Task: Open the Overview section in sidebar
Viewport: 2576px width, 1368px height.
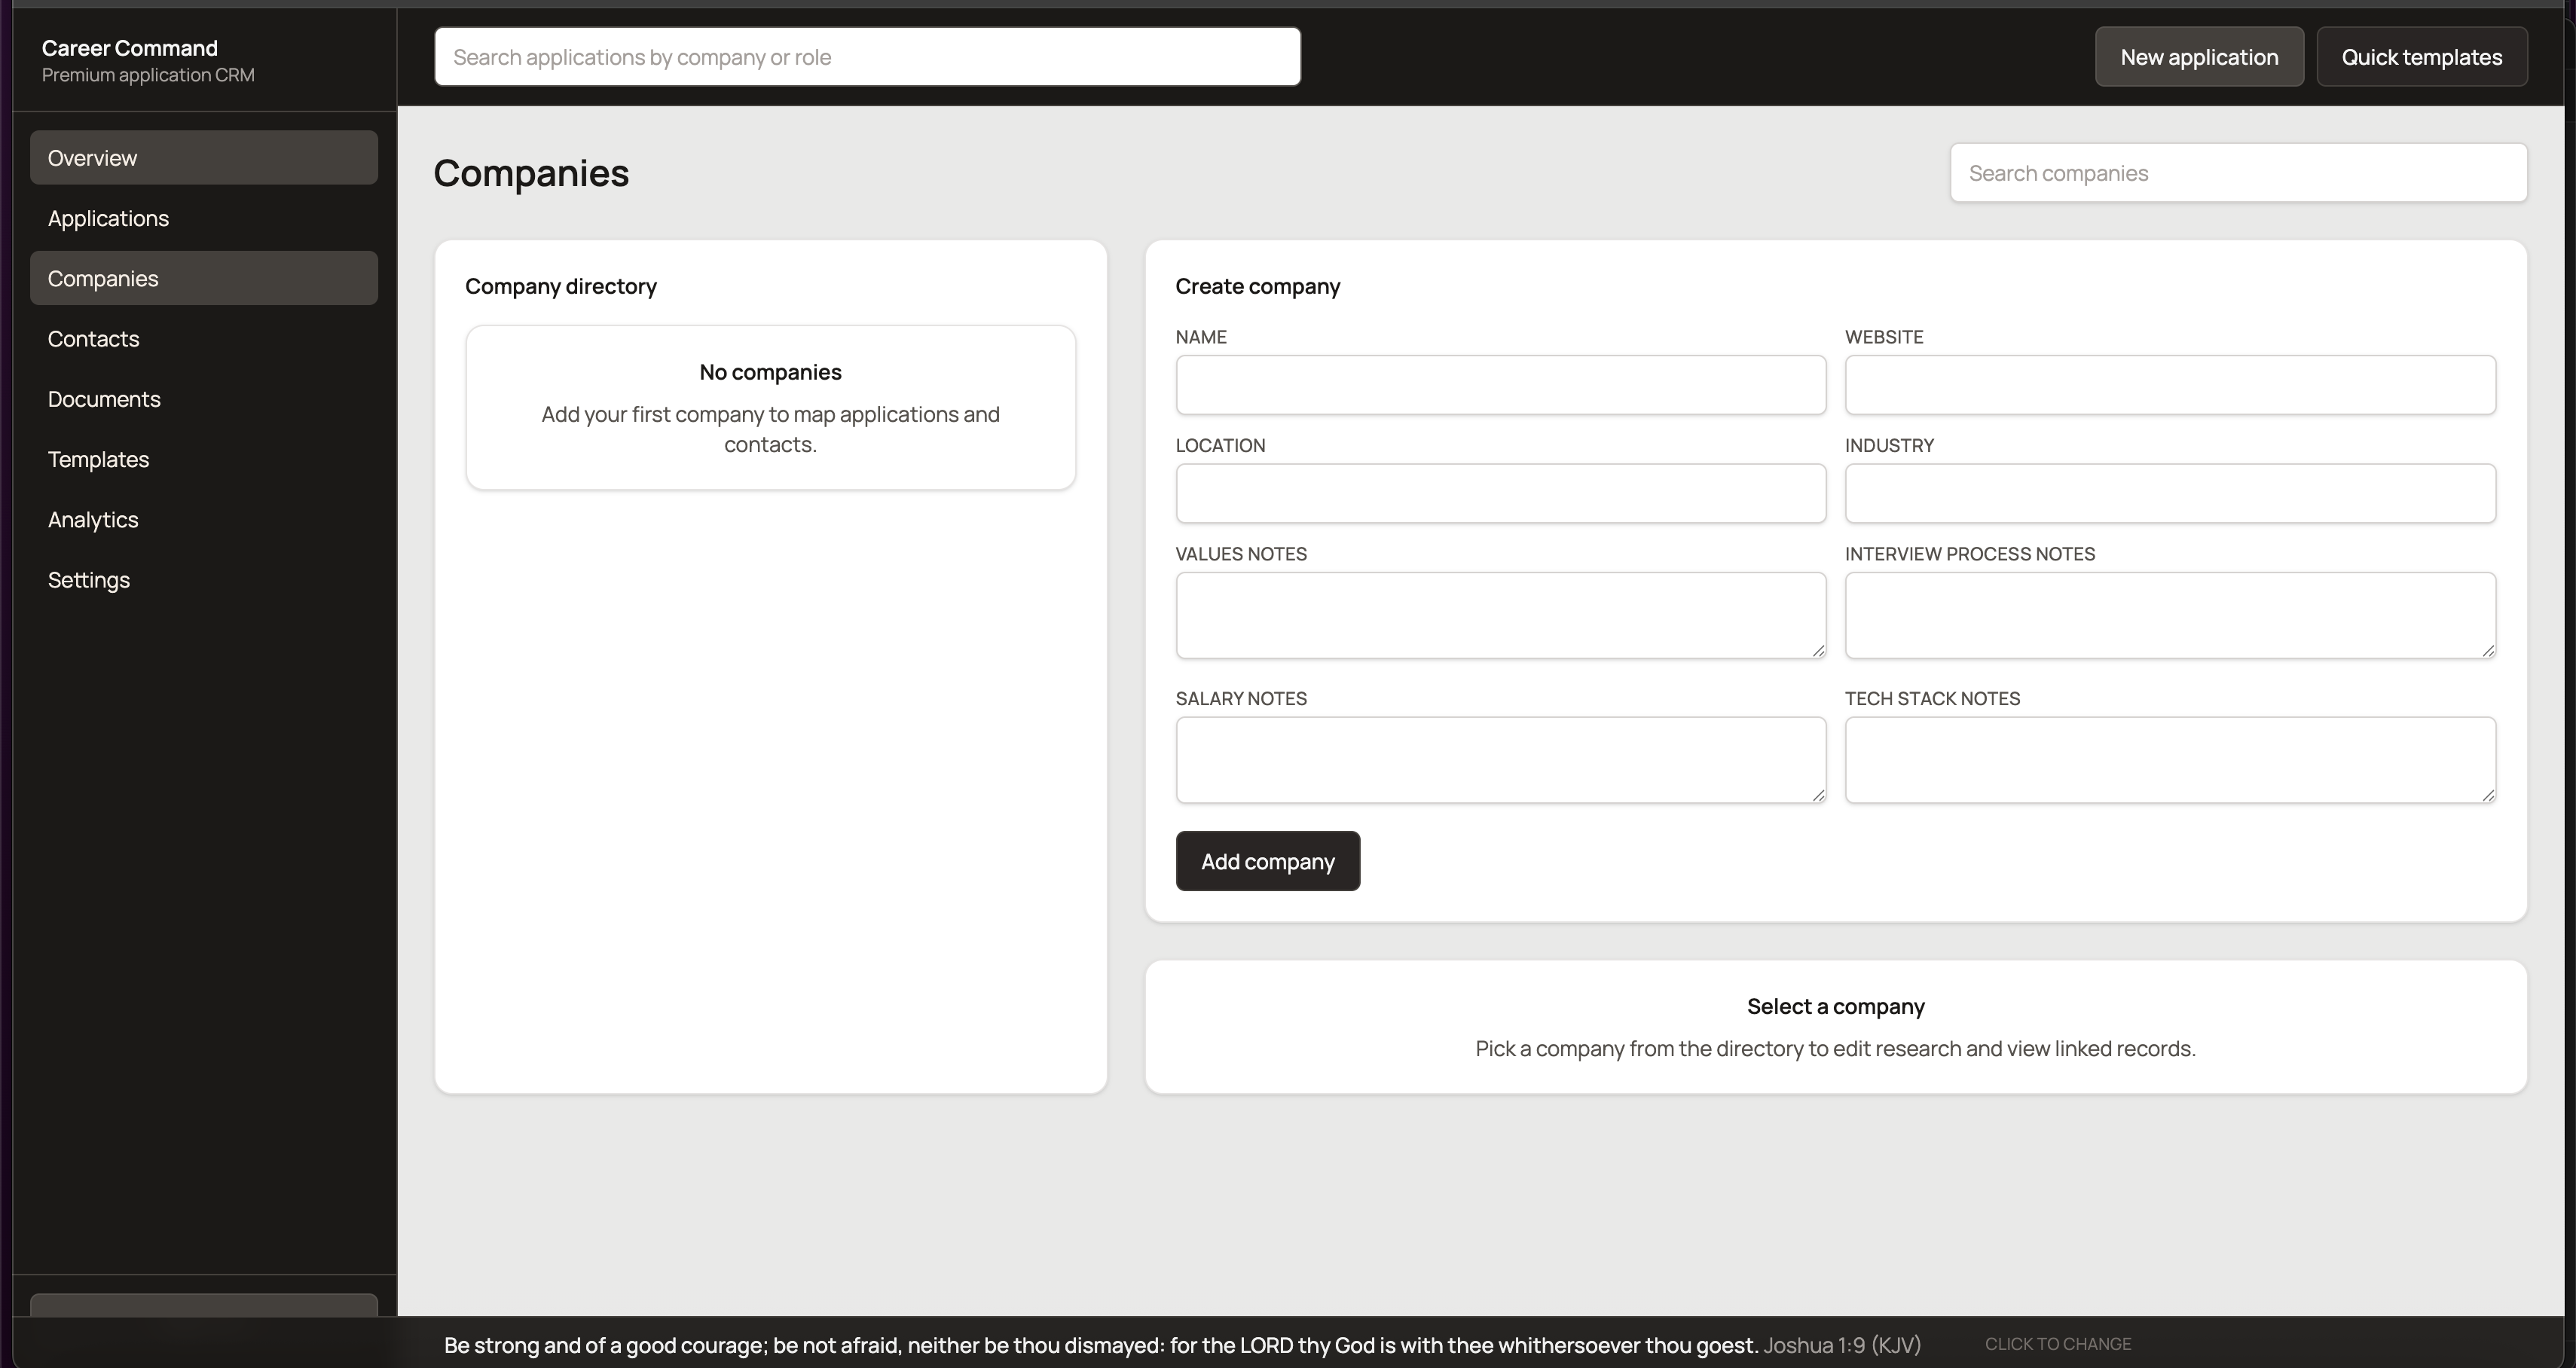Action: tap(203, 158)
